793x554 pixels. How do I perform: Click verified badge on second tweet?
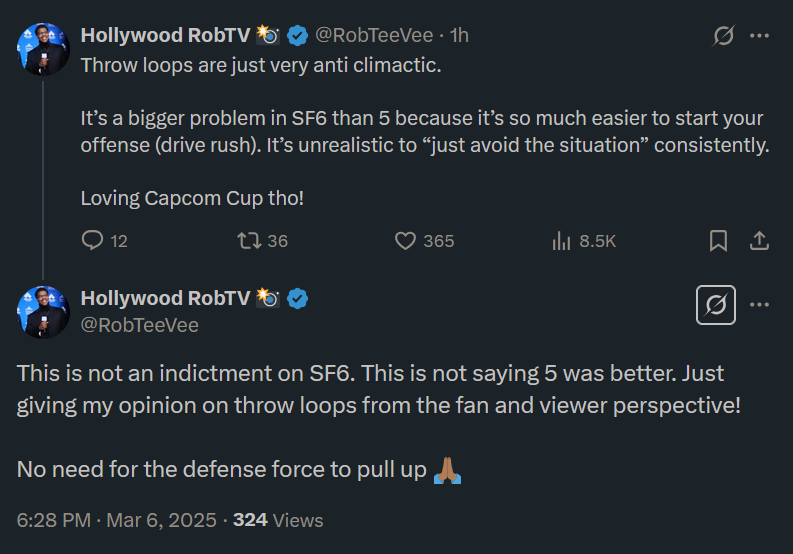(x=298, y=298)
